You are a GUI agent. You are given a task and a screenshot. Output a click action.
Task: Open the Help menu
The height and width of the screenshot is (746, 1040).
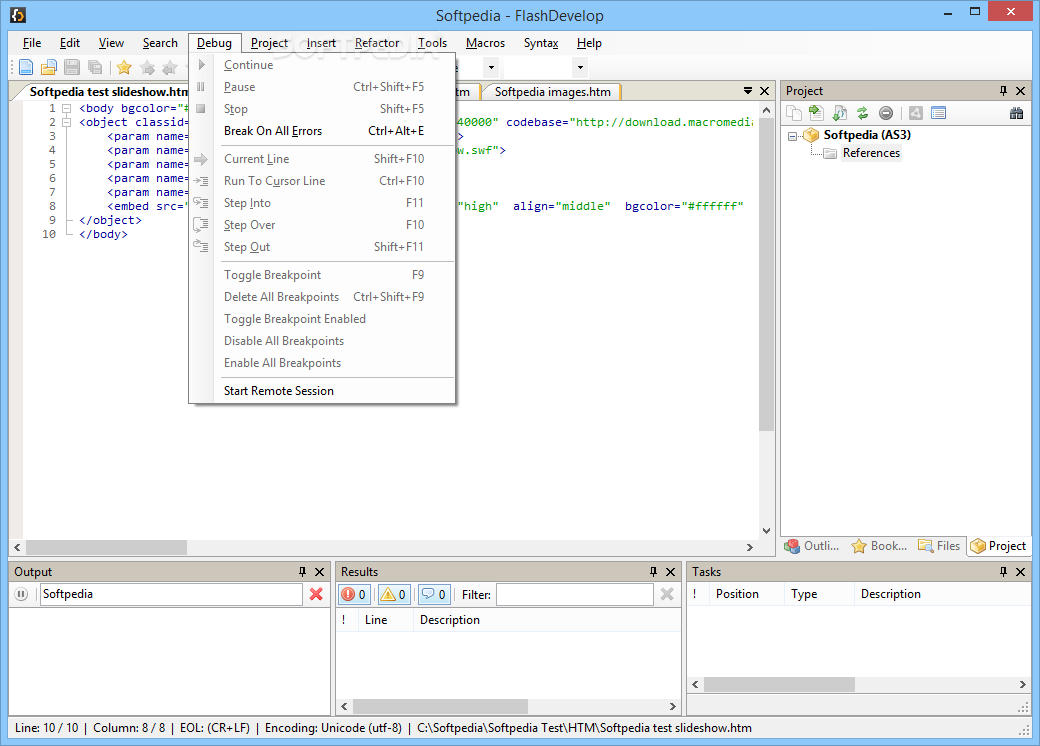click(589, 43)
